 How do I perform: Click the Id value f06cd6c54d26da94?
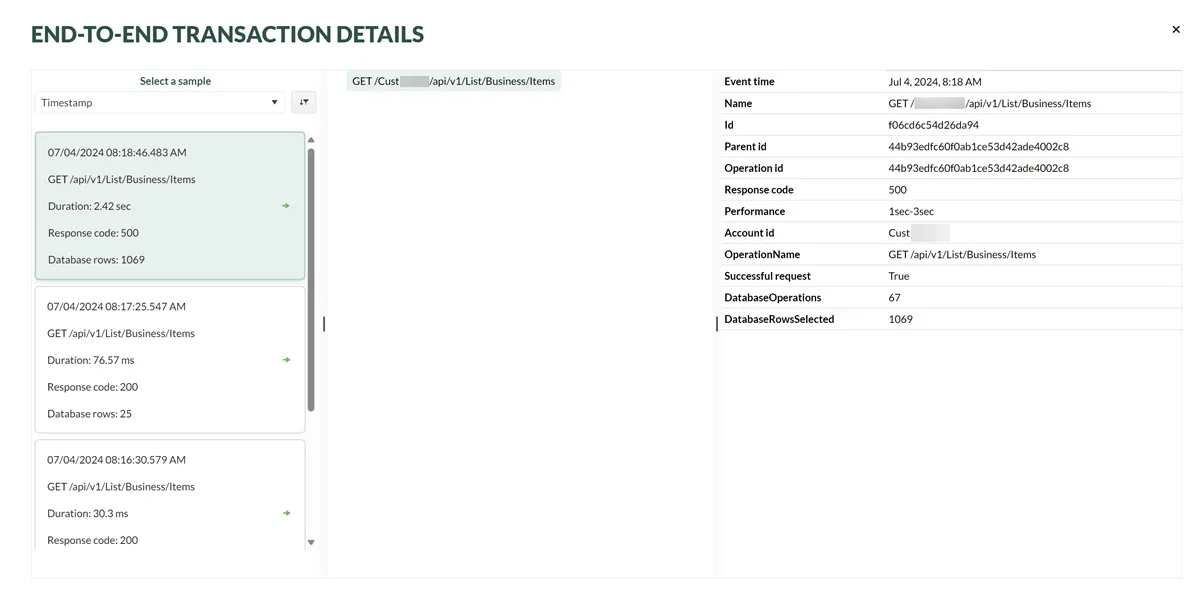point(933,125)
